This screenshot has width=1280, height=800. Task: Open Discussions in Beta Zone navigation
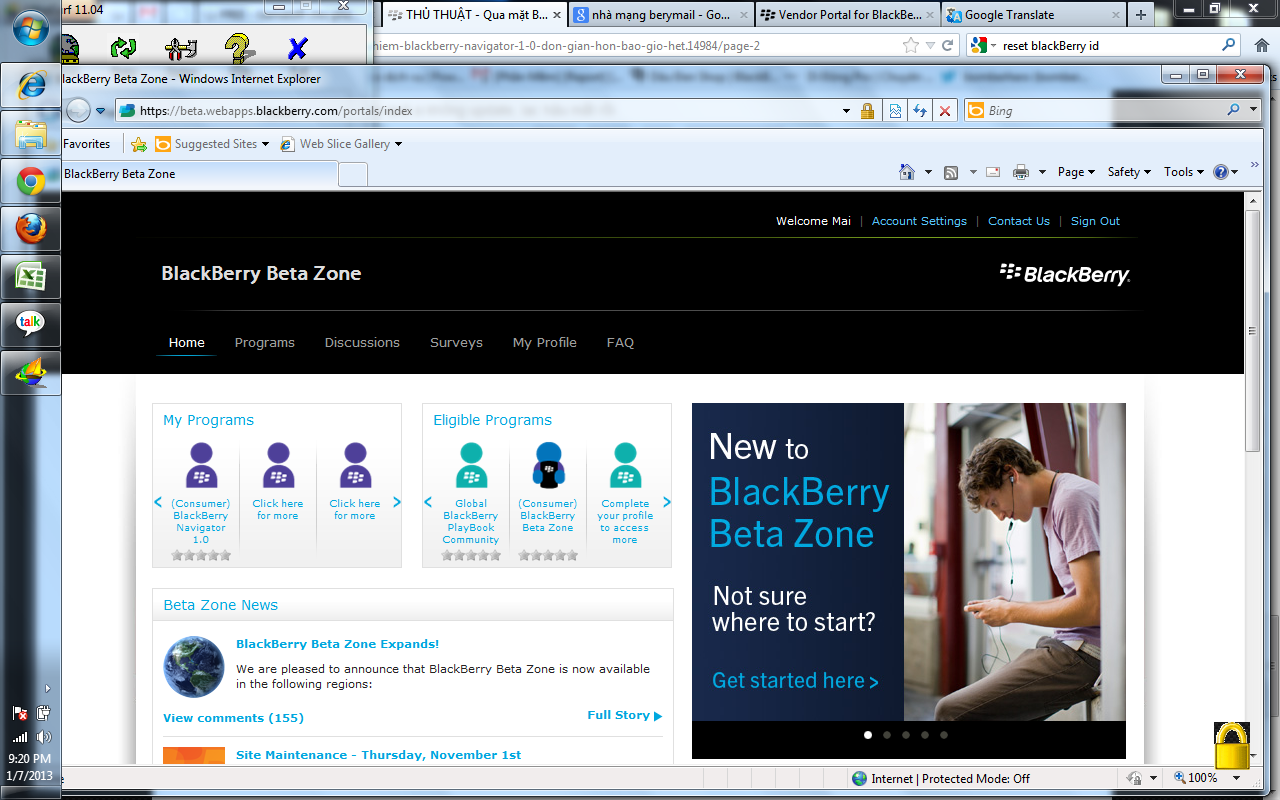point(362,342)
